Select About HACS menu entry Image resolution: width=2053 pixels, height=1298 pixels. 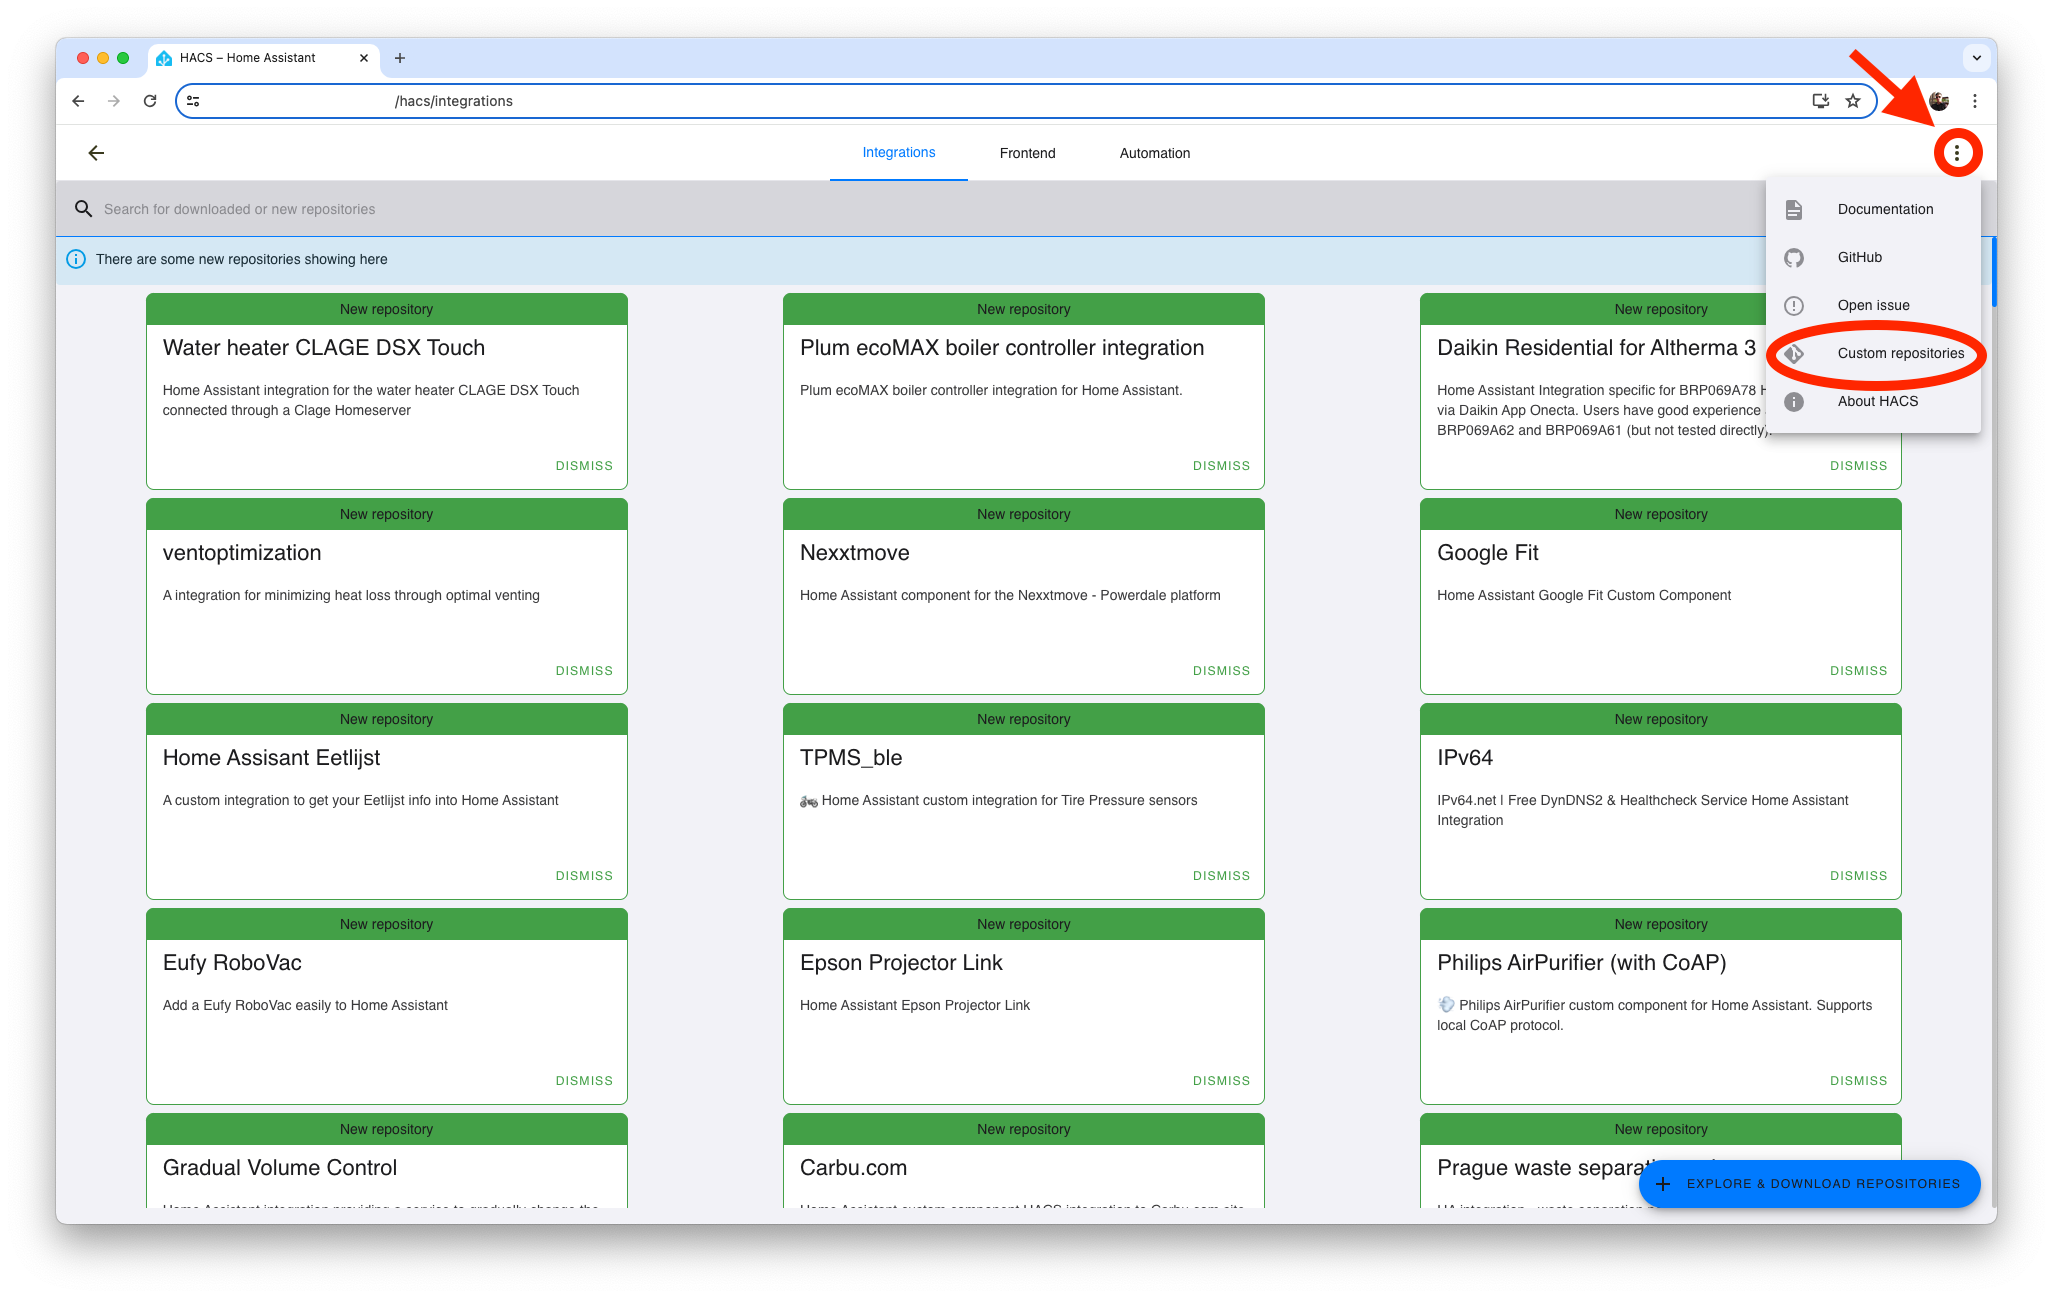tap(1877, 401)
